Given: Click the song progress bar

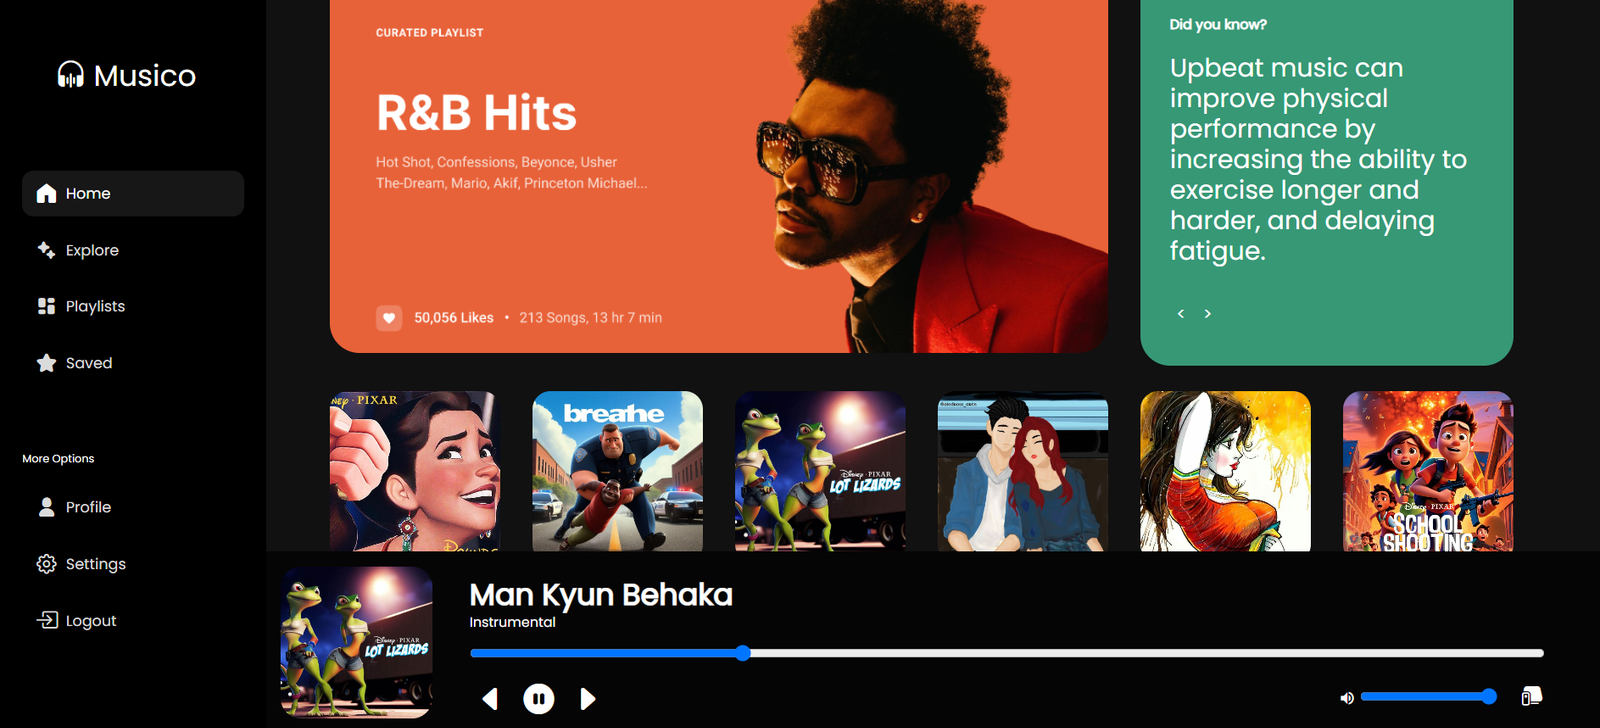Looking at the screenshot, I should pos(1007,653).
